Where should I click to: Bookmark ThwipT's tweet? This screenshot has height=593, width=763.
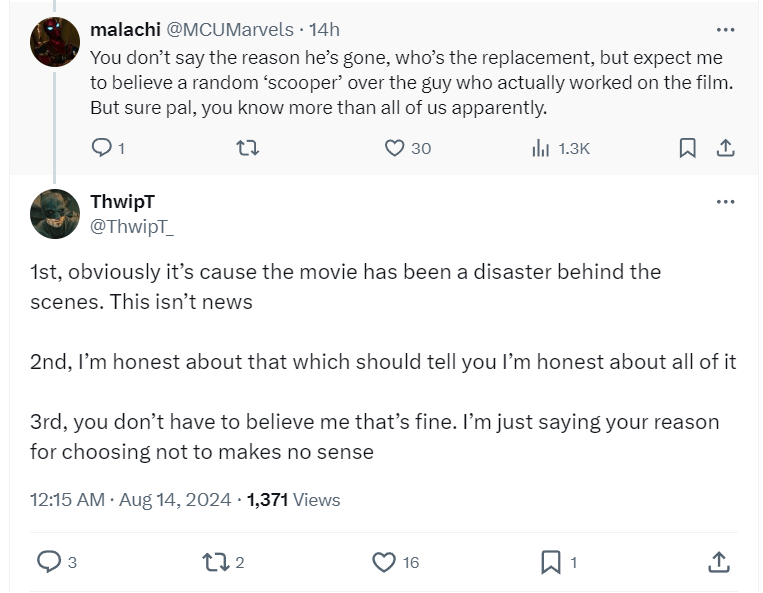pos(550,563)
